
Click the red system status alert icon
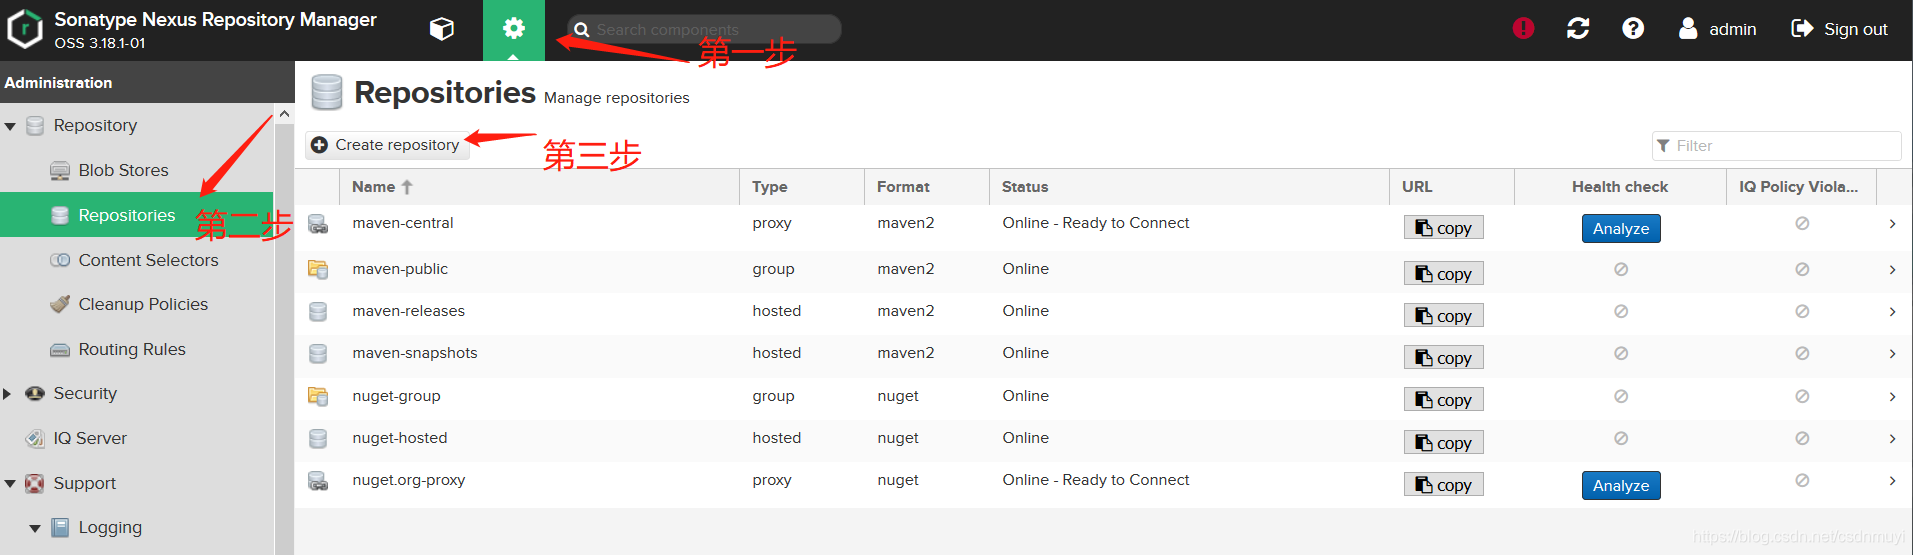point(1523,29)
